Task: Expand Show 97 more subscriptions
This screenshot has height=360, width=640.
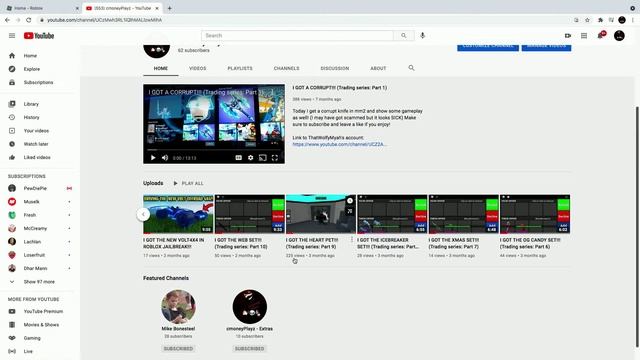Action: [40, 282]
